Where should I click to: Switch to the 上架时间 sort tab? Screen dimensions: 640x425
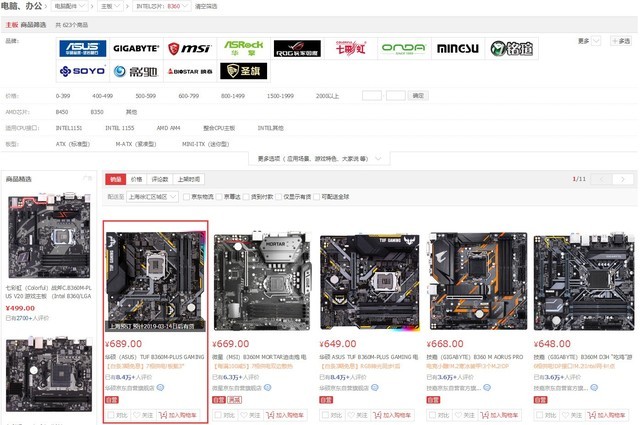(188, 179)
